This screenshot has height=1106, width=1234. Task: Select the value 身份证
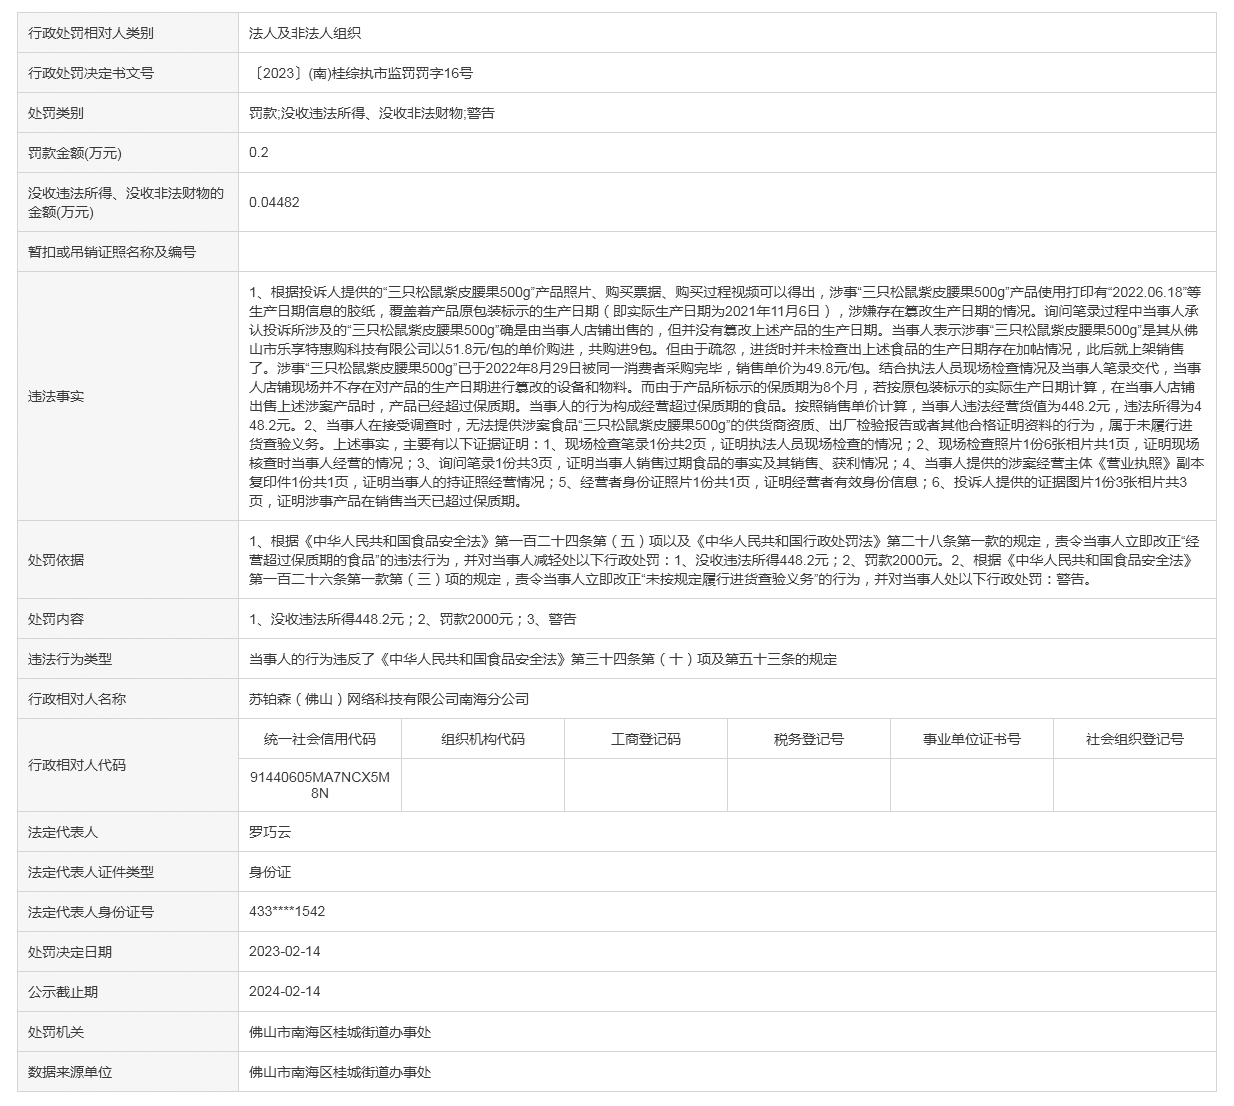[270, 872]
